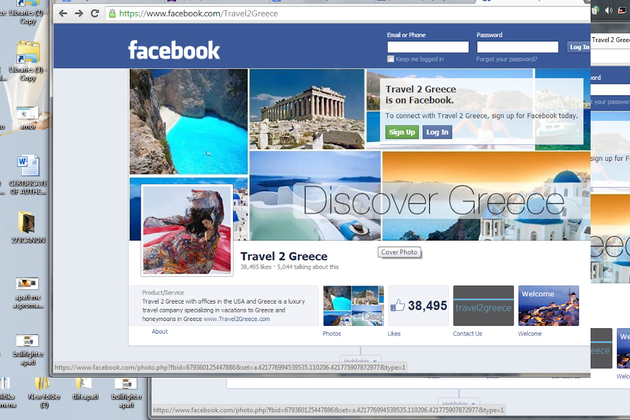
Task: Click the thumbs-up Likes tile showing 38,495
Action: [418, 305]
